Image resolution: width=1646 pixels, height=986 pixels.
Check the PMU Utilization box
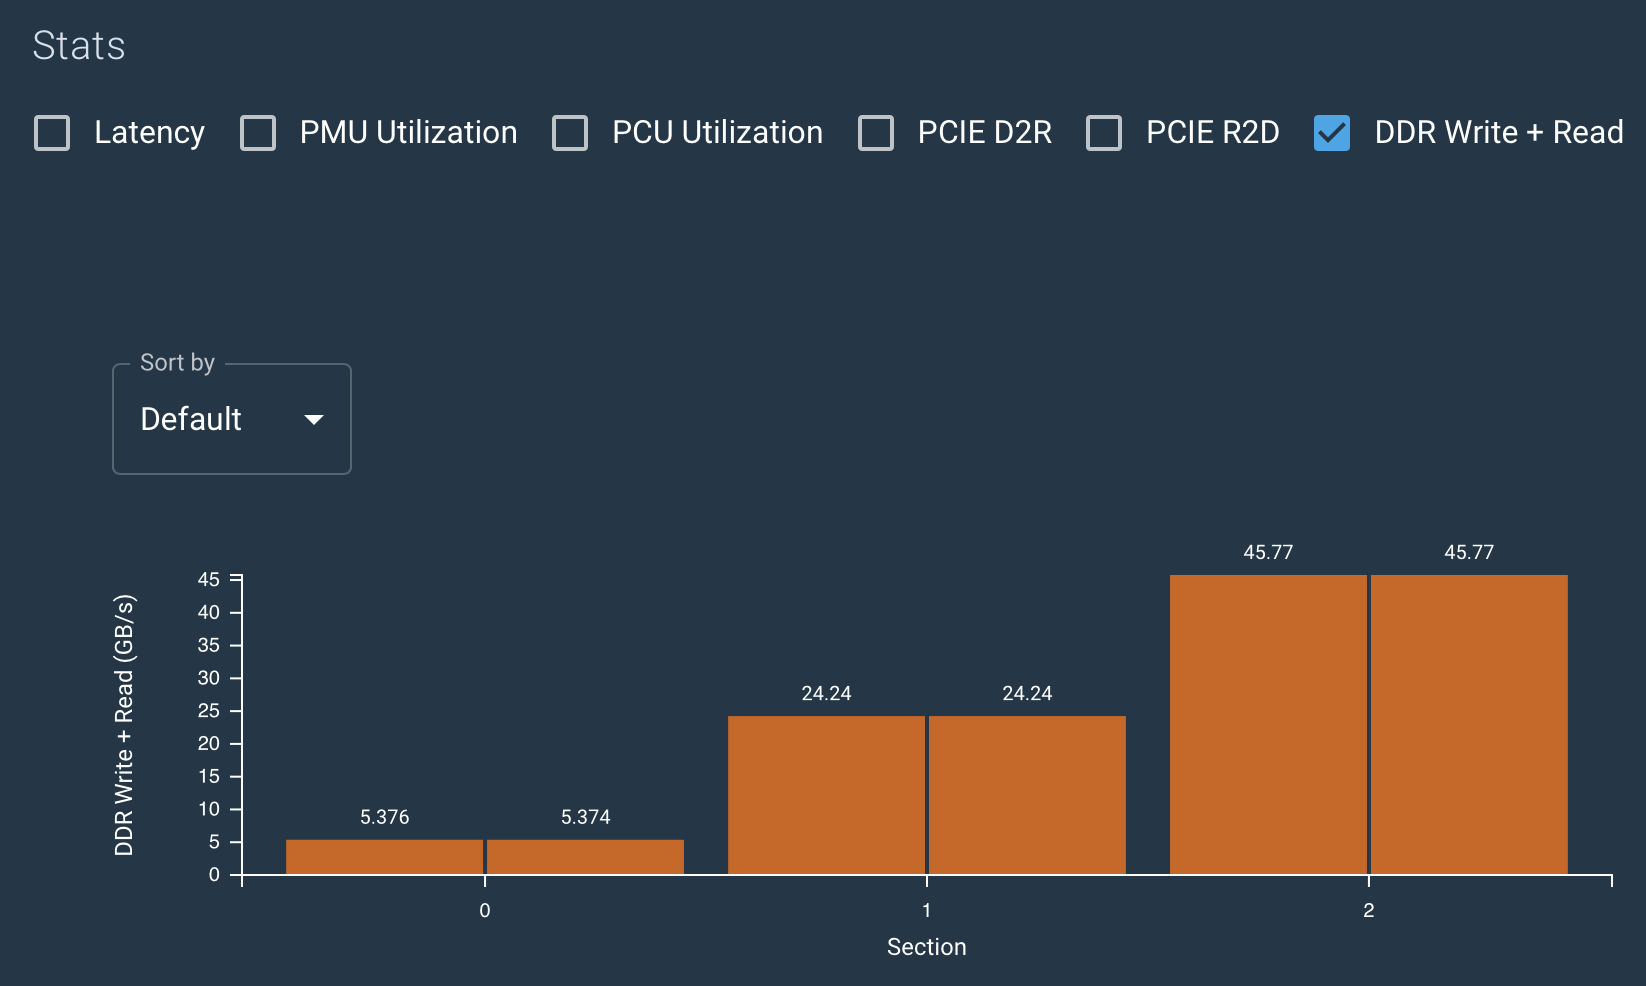pyautogui.click(x=258, y=133)
